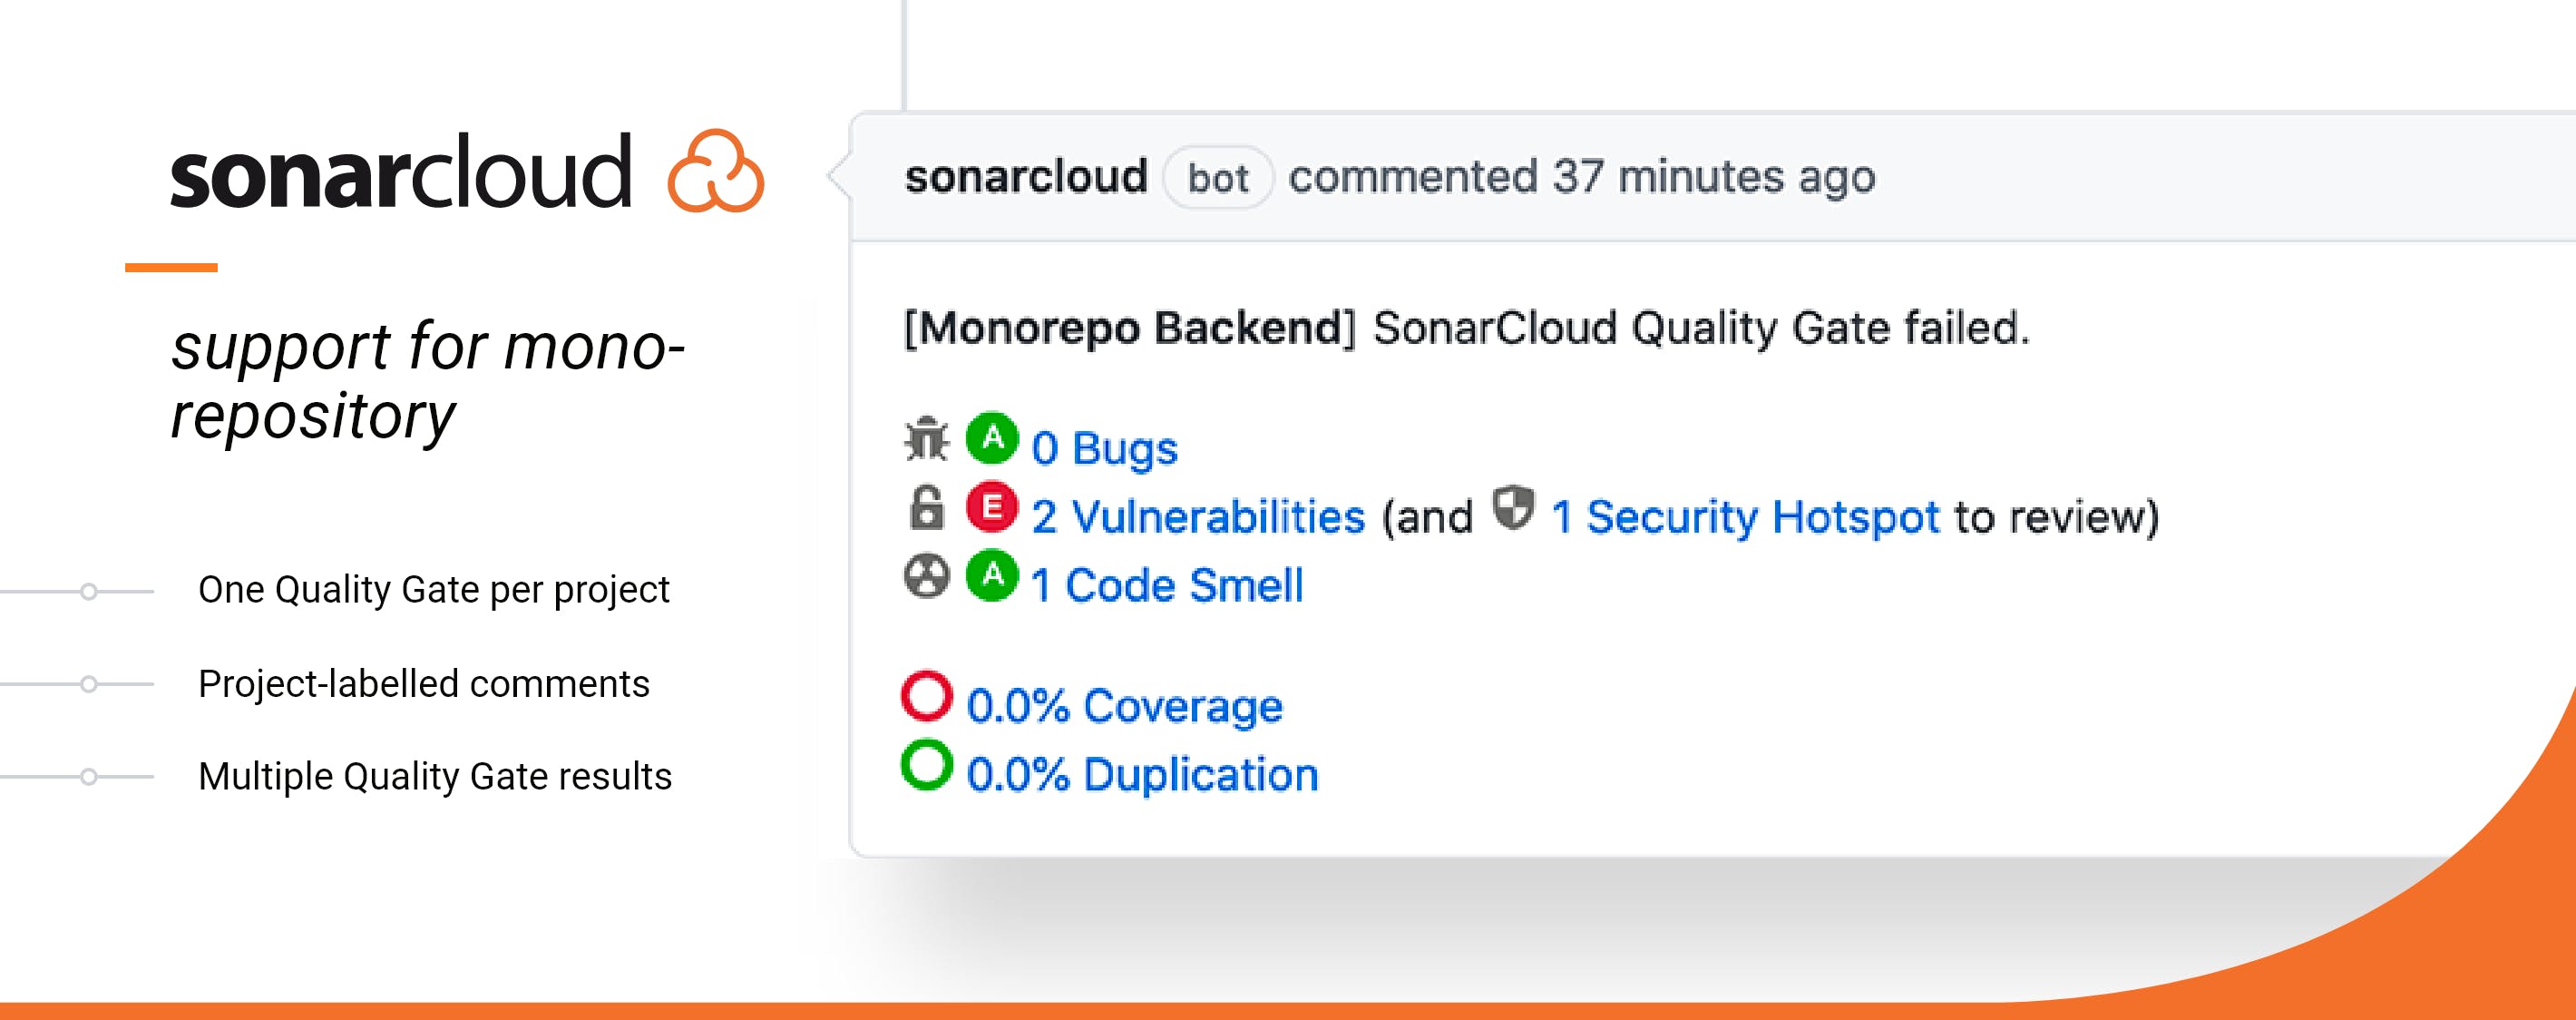Click the sonarcloud wordmark text logo

pyautogui.click(x=401, y=172)
